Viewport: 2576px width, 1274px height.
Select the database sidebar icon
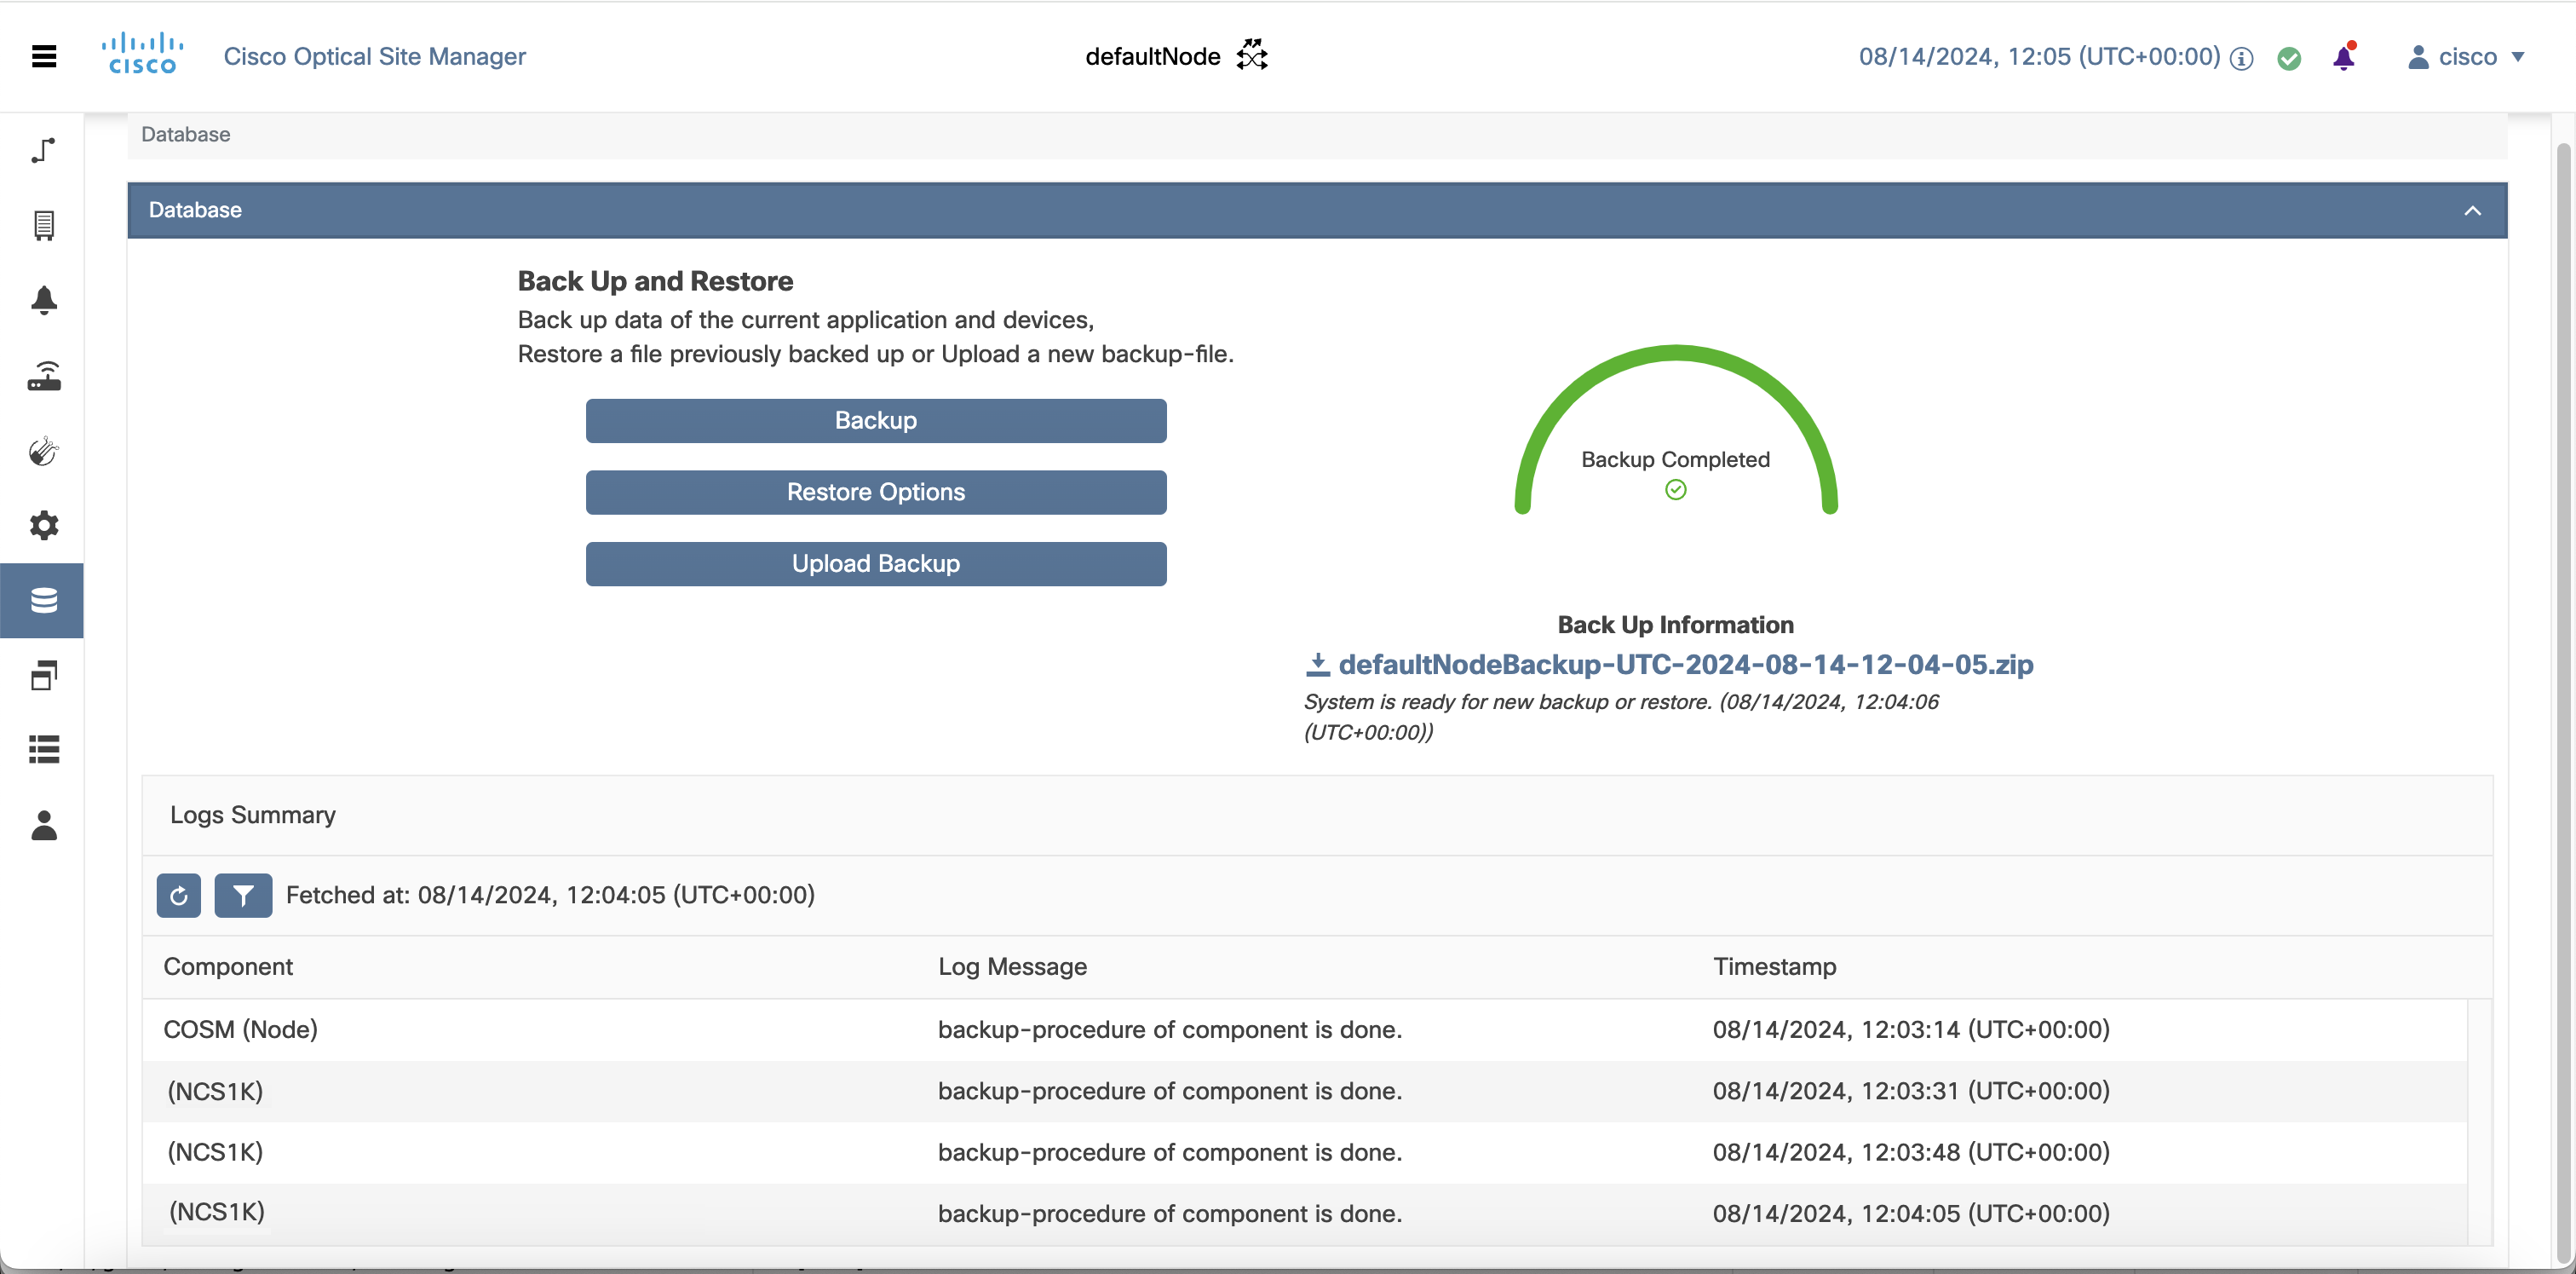pos(43,600)
